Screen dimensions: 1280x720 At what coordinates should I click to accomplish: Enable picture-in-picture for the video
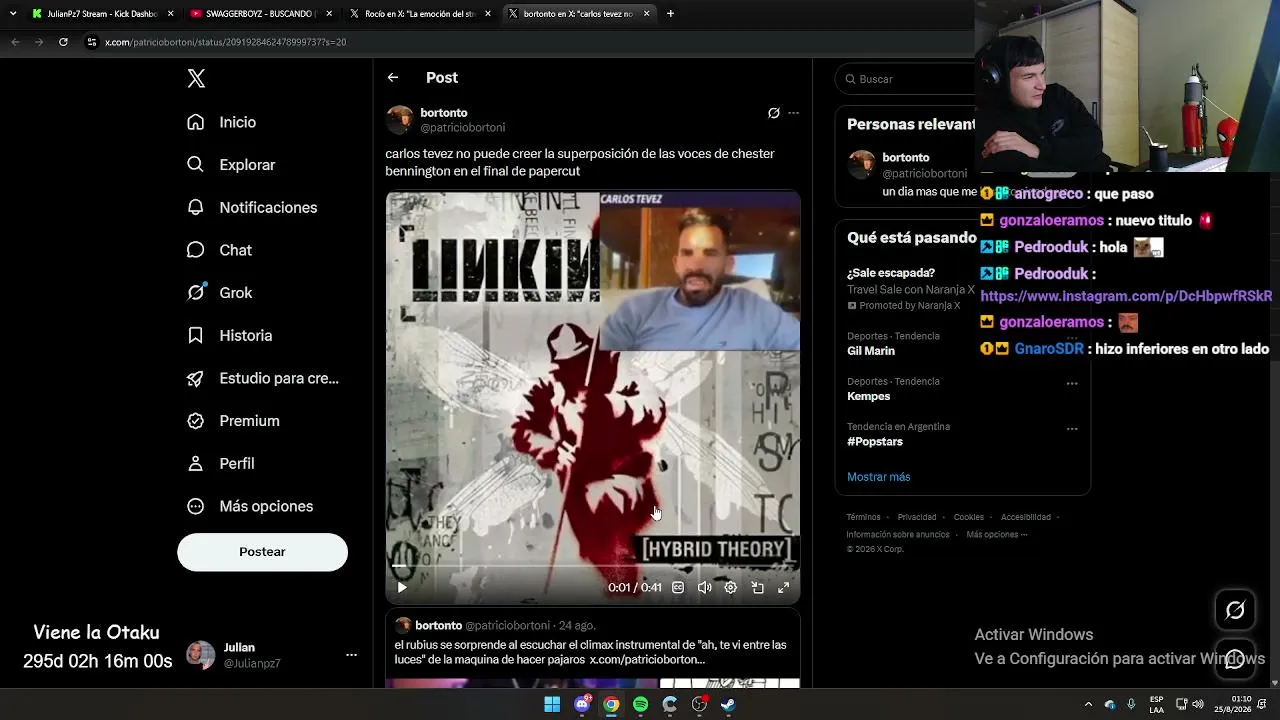click(757, 588)
